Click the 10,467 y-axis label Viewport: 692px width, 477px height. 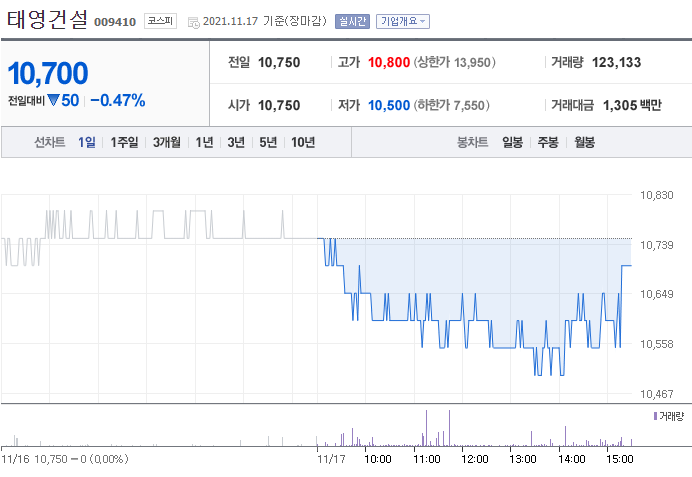pyautogui.click(x=657, y=394)
